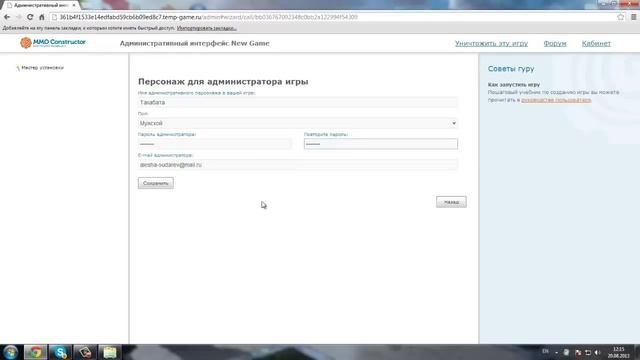Bookmark page with the star icon
Image resolution: width=640 pixels, height=360 pixels.
click(x=620, y=17)
